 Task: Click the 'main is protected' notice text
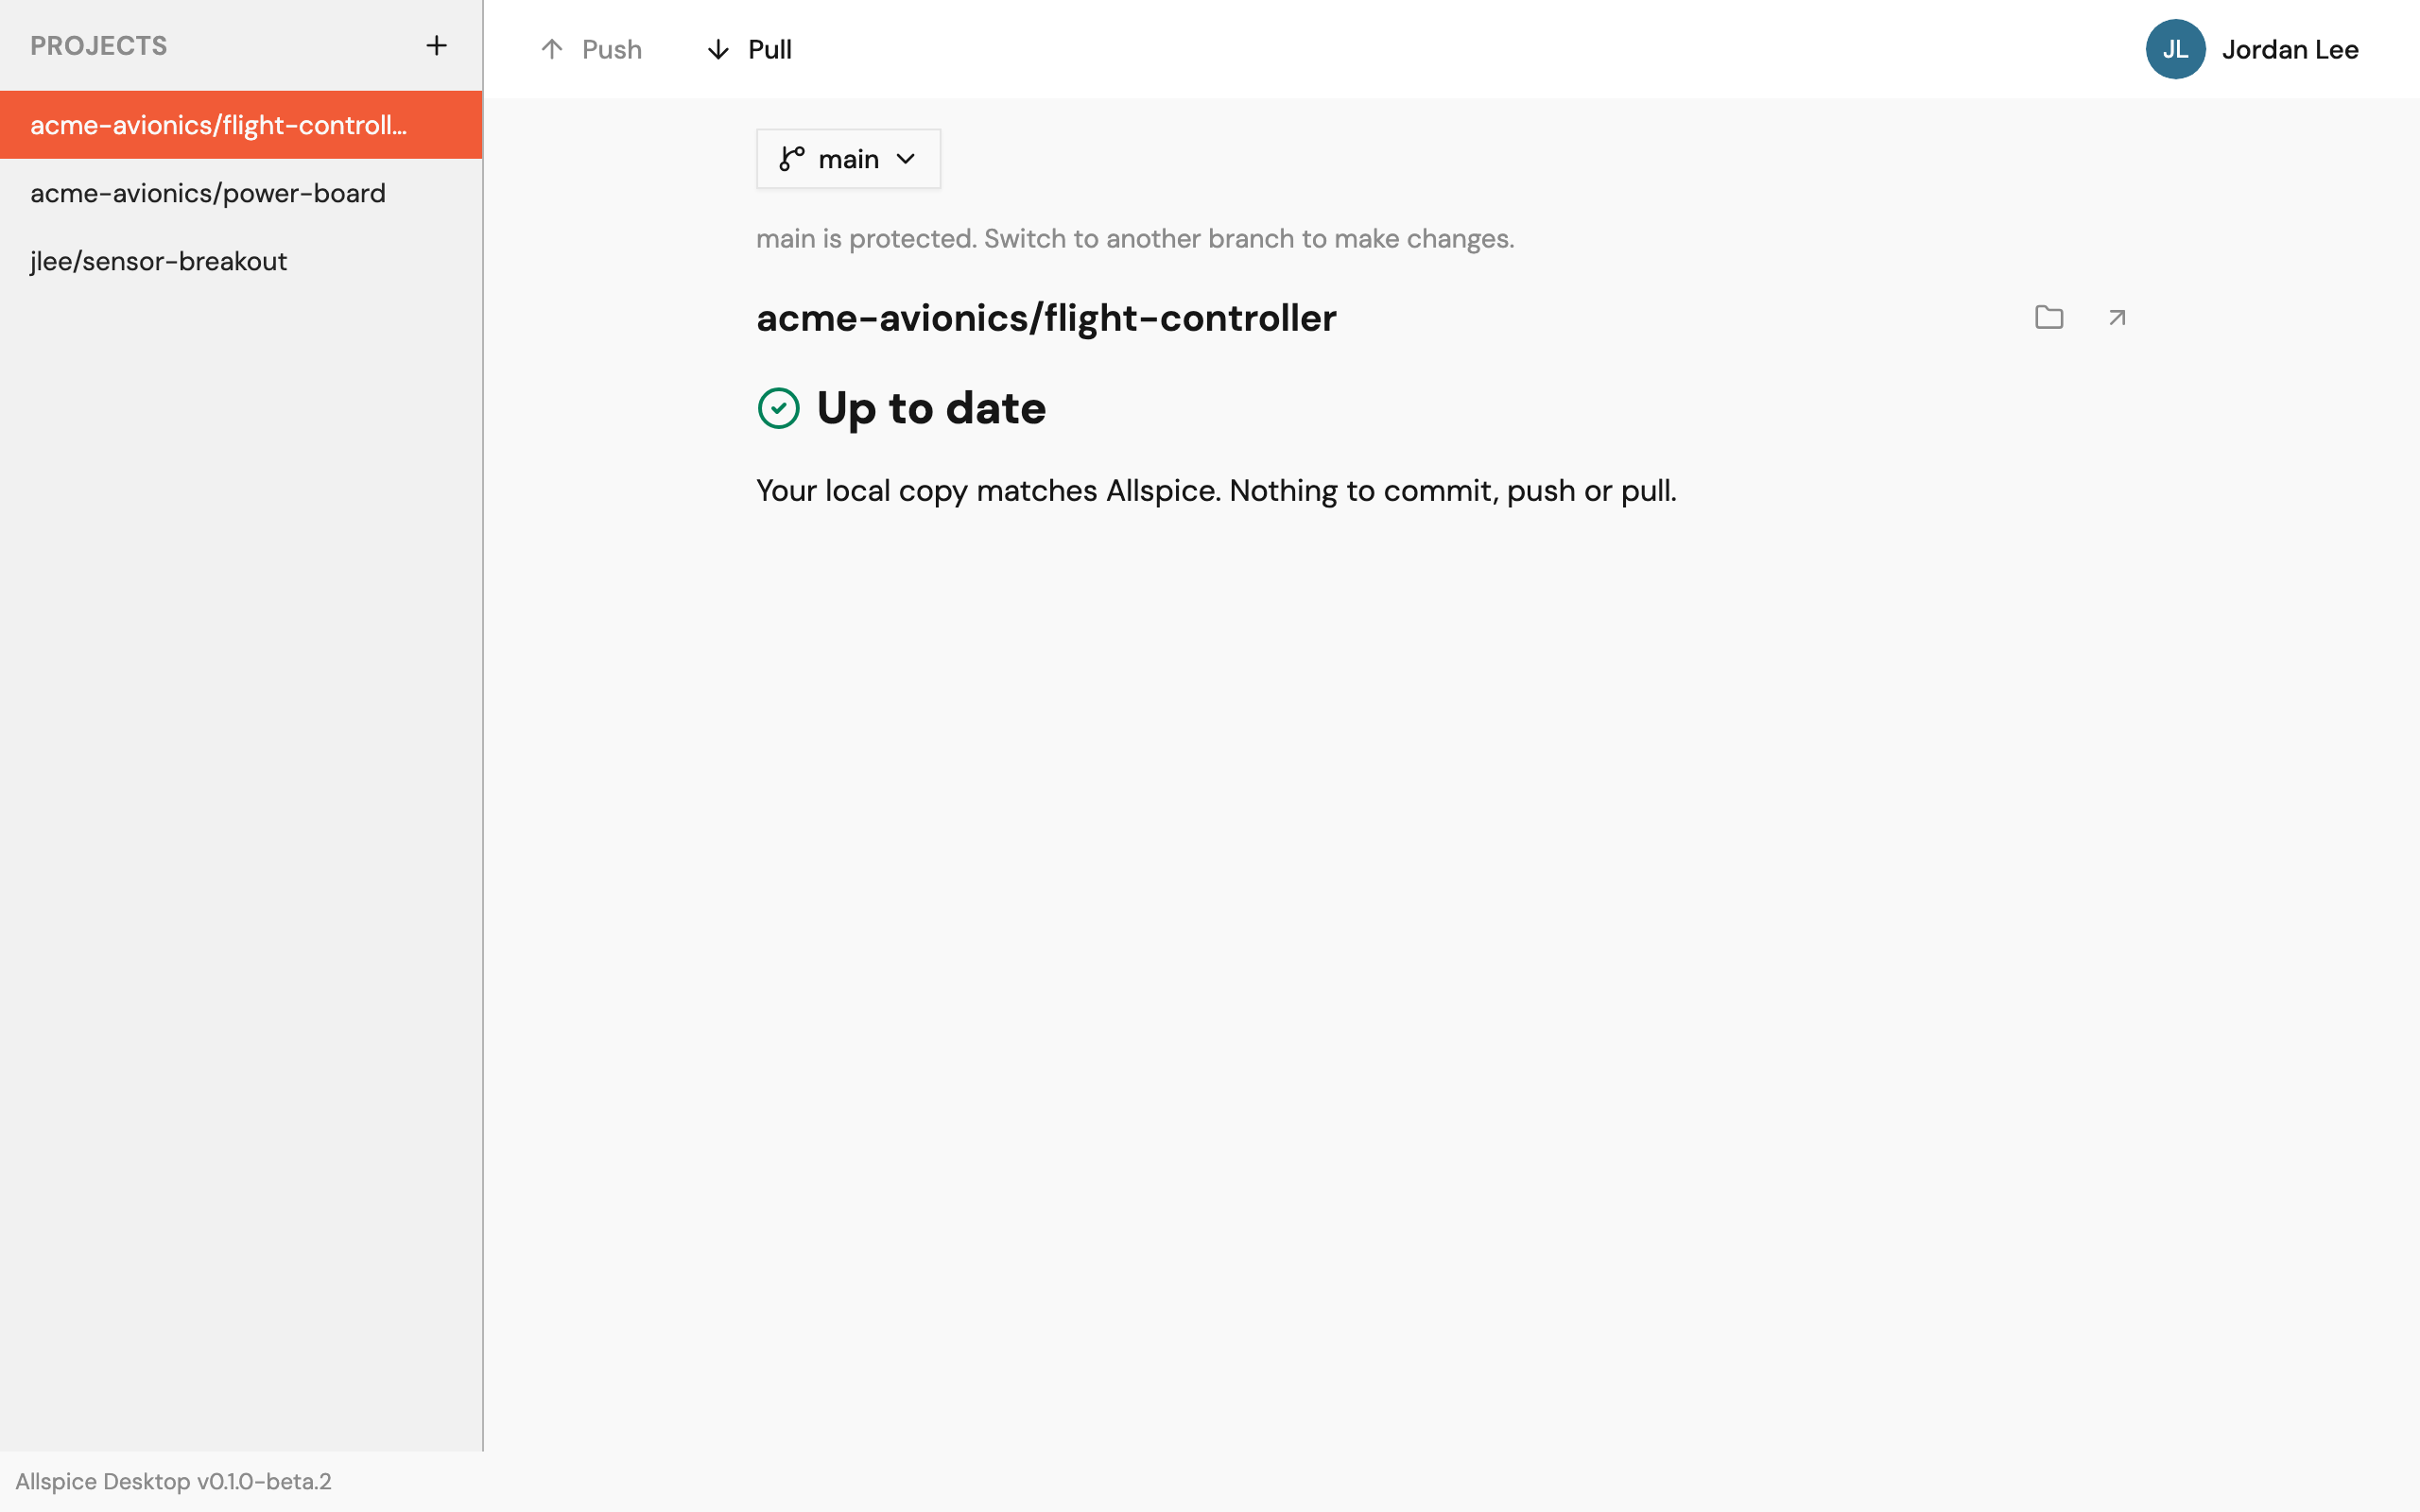coord(1135,239)
